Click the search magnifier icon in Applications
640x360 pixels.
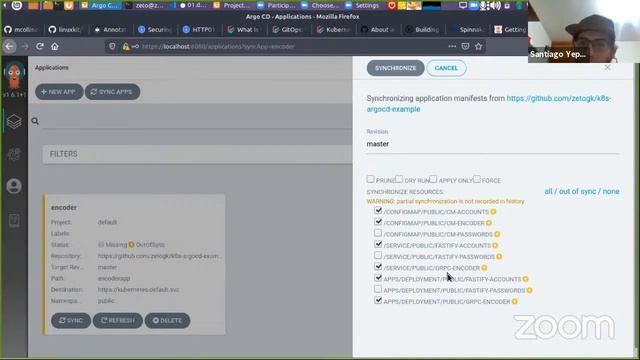pyautogui.click(x=35, y=121)
